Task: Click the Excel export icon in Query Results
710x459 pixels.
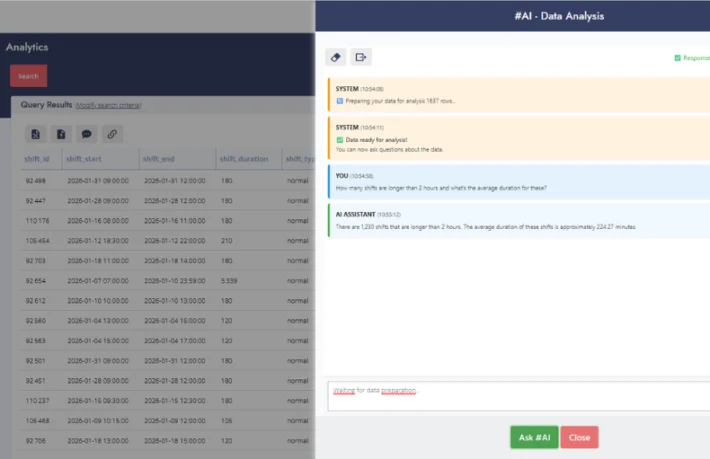Action: coord(35,134)
